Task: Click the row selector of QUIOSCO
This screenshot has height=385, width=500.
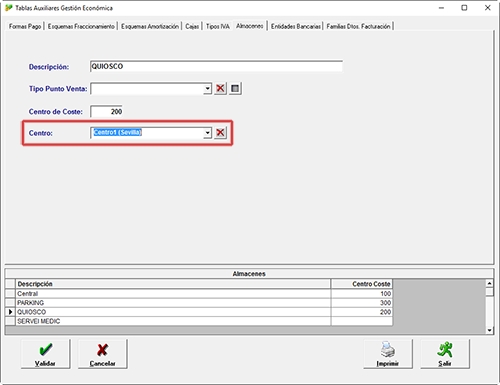Action: (x=10, y=312)
